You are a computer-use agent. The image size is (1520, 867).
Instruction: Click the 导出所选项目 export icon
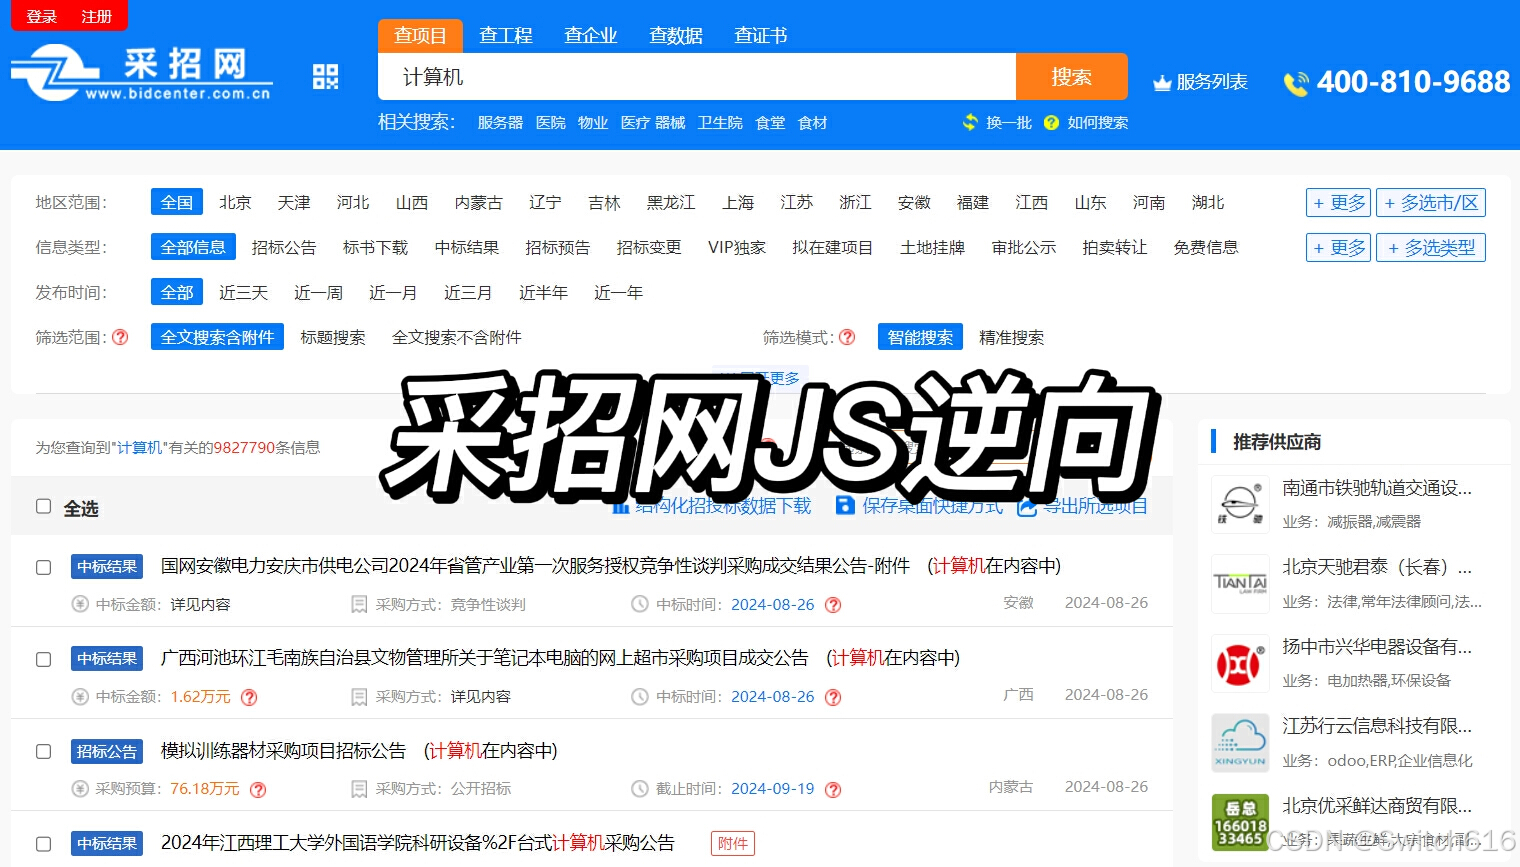pyautogui.click(x=1027, y=507)
